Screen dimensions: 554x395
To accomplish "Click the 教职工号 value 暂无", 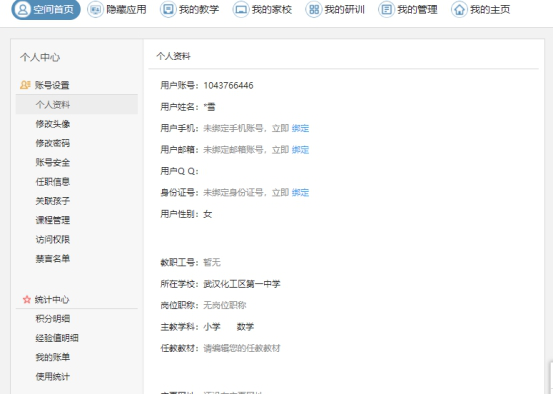I will [x=212, y=263].
